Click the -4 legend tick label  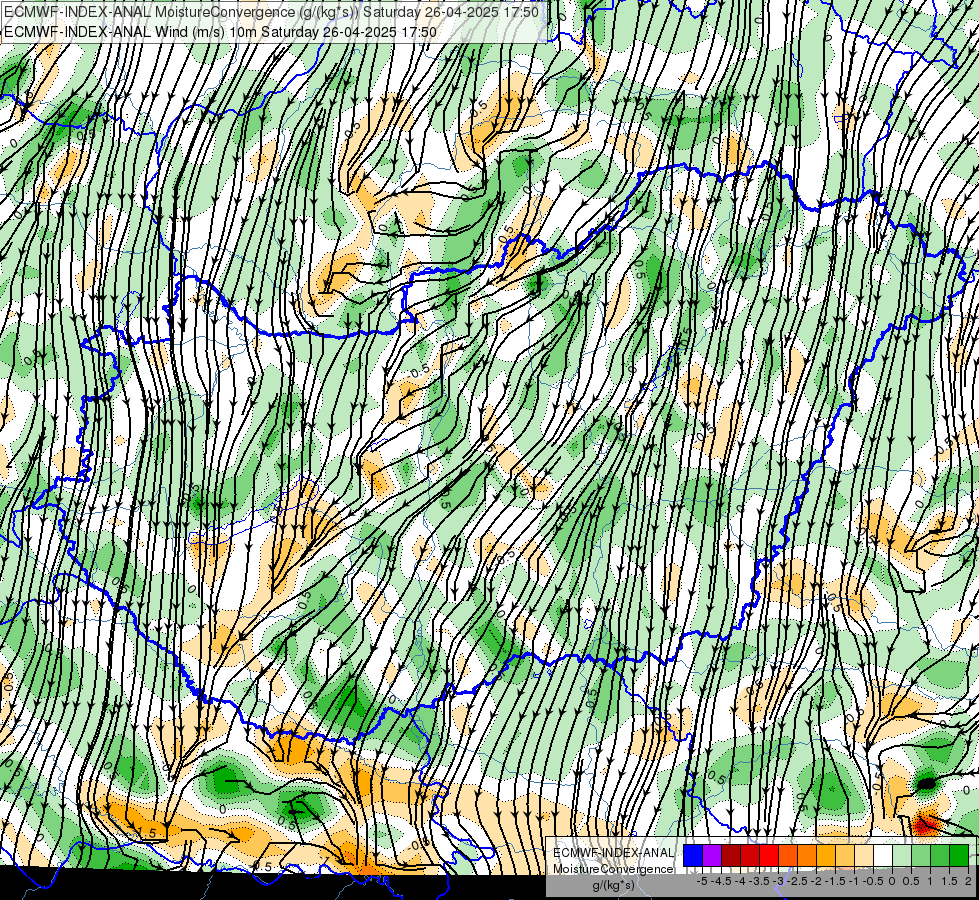(x=741, y=881)
